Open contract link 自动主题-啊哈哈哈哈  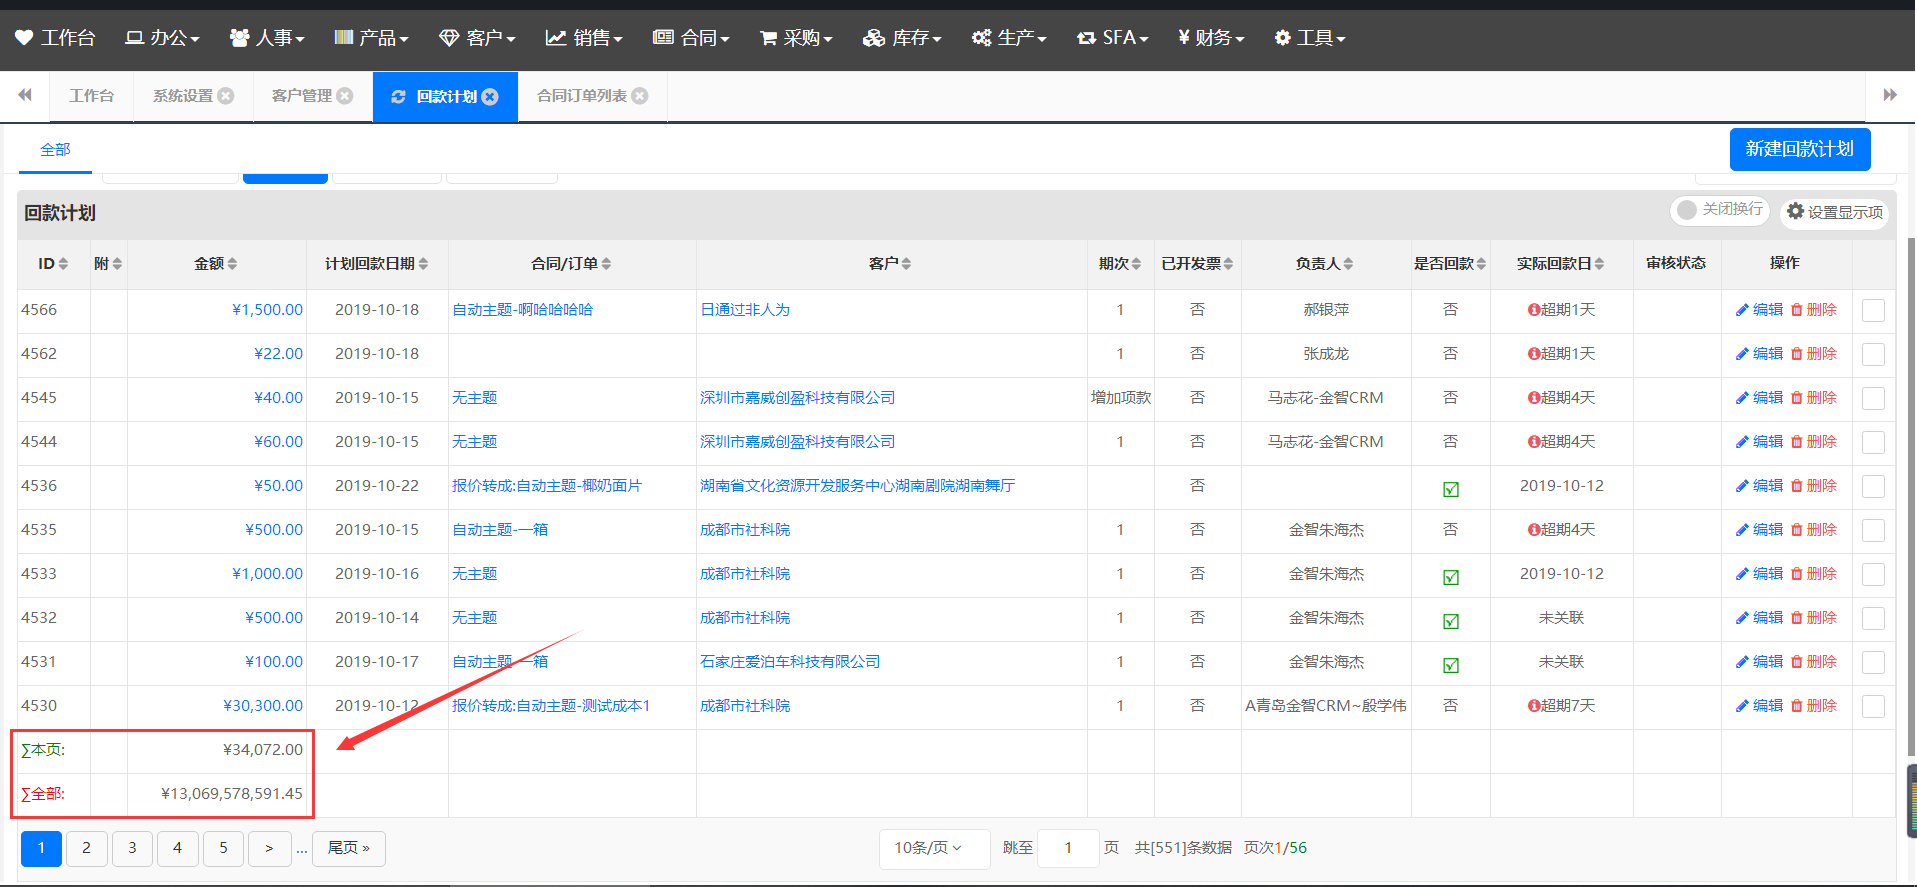[x=522, y=310]
